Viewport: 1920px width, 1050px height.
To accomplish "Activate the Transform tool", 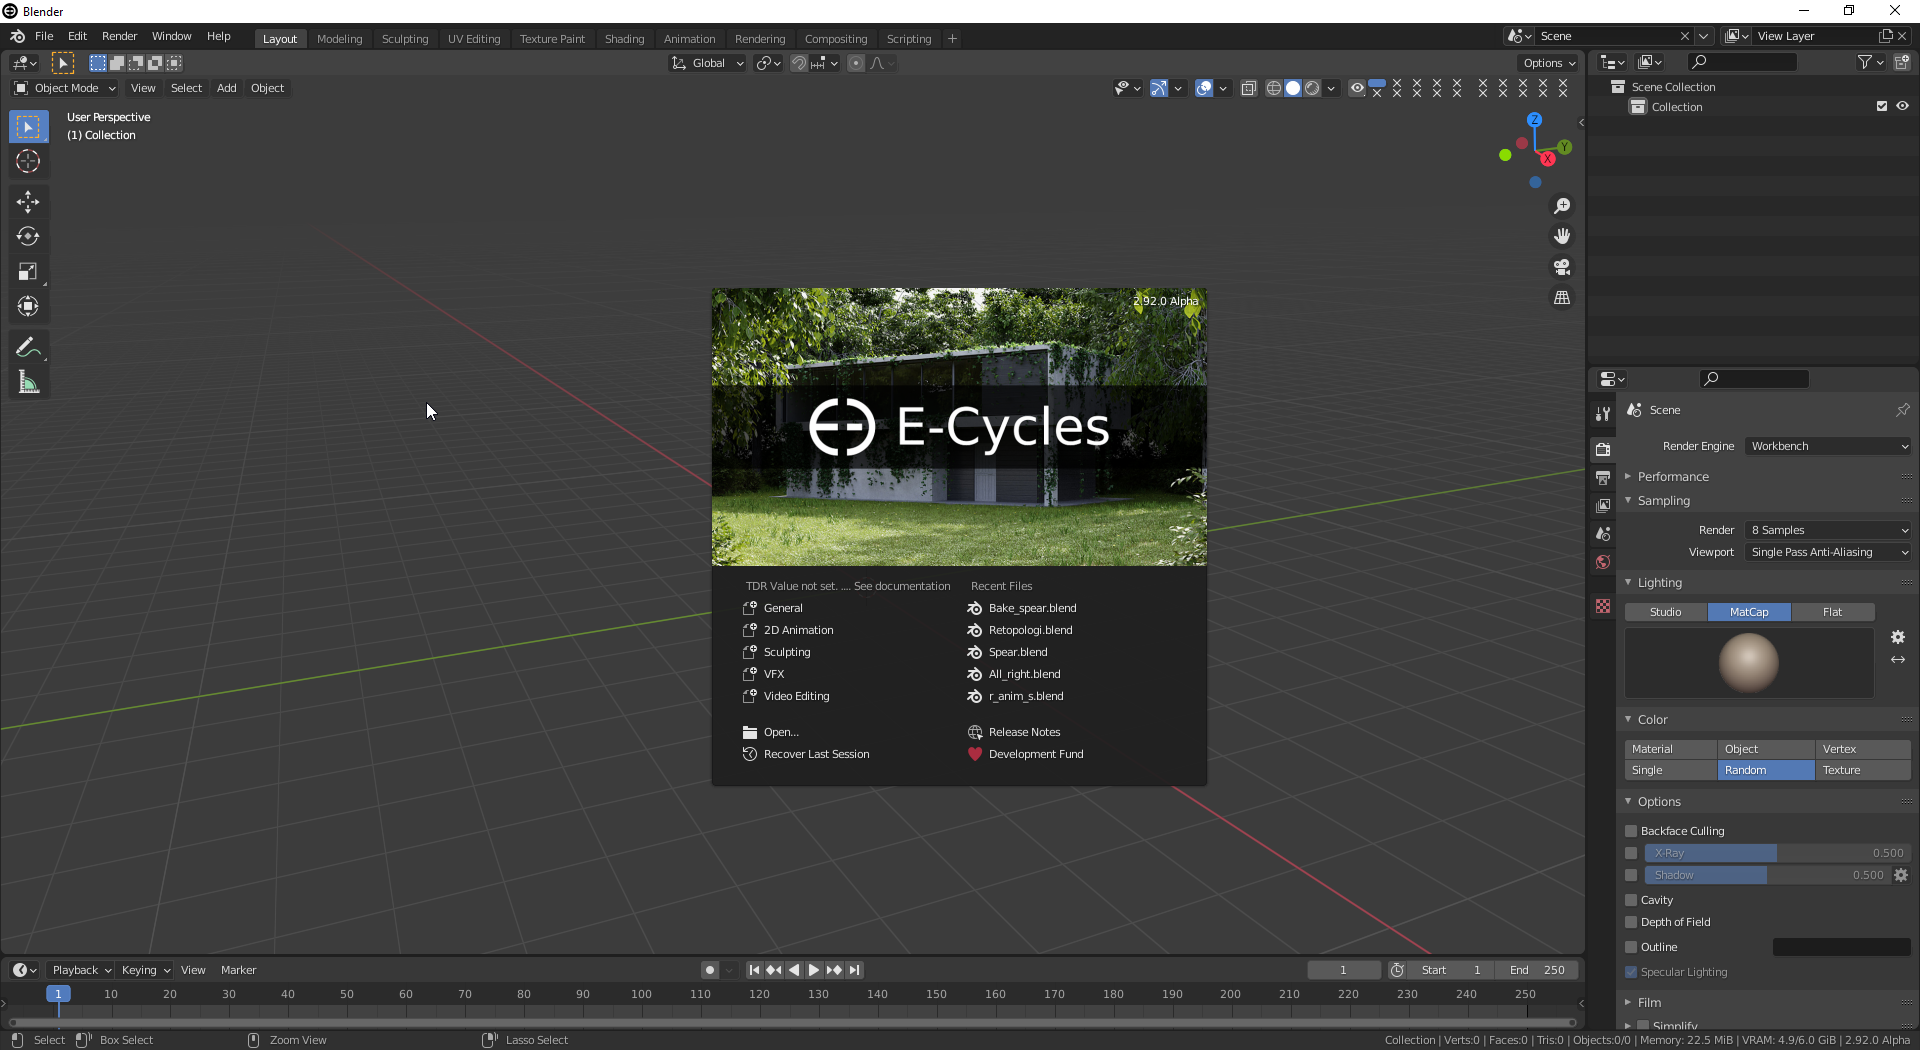I will (x=28, y=307).
